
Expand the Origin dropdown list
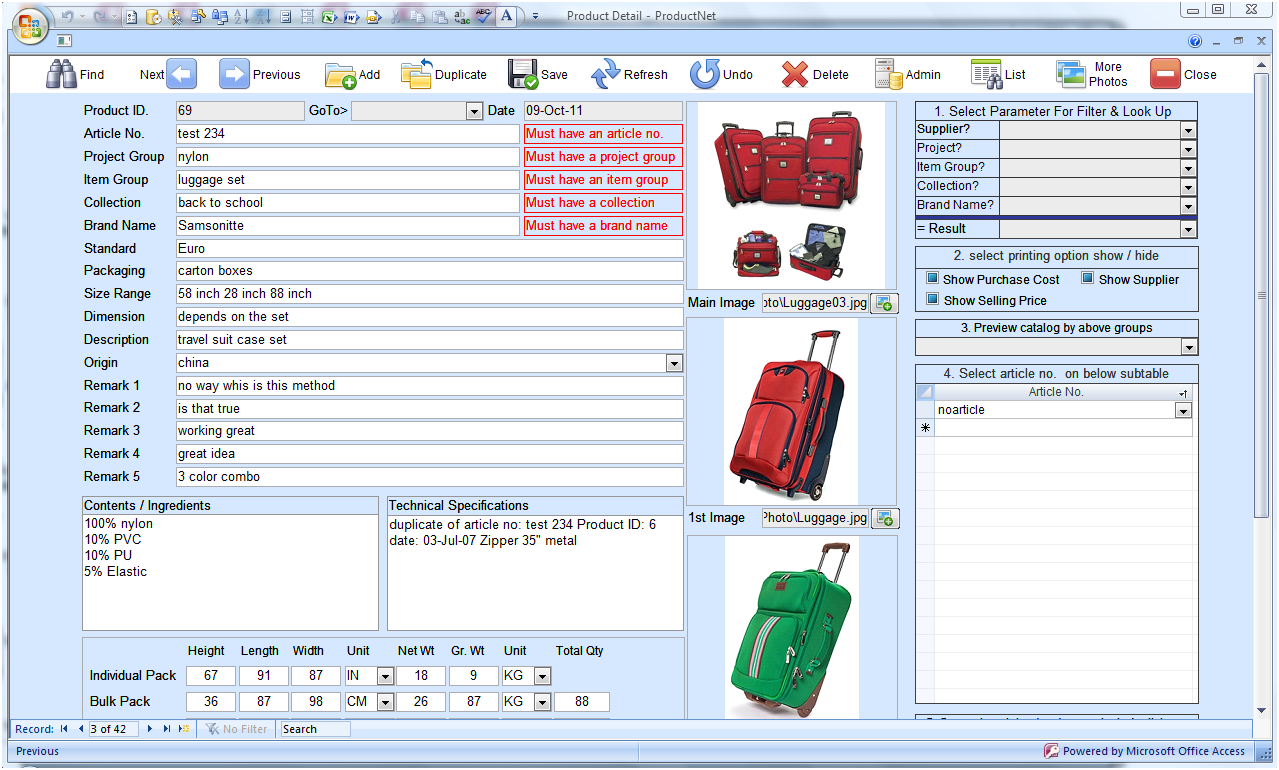(x=674, y=363)
